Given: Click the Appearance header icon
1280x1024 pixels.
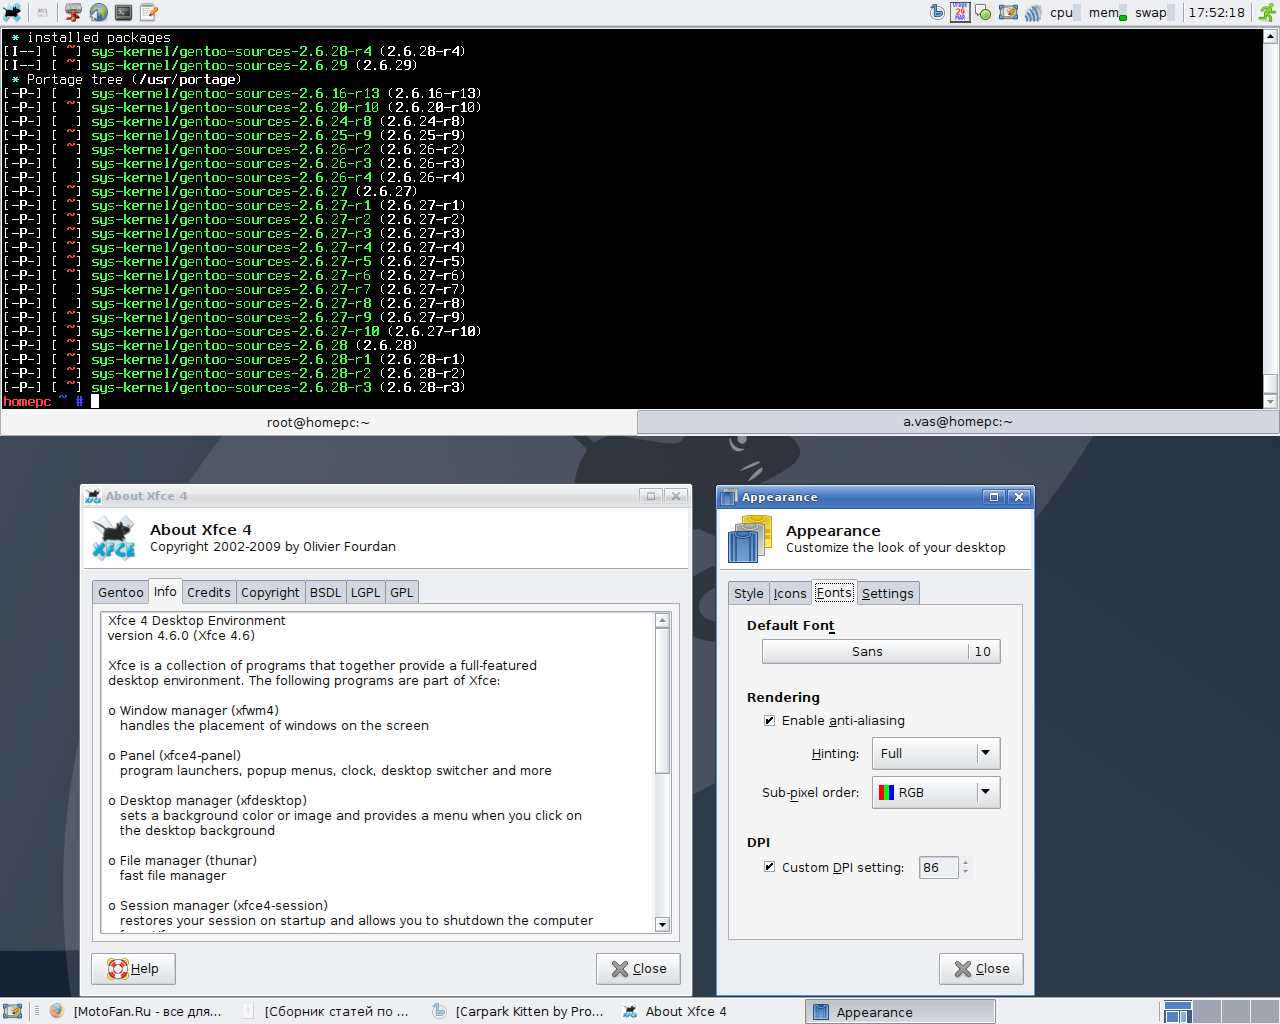Looking at the screenshot, I should (x=750, y=539).
